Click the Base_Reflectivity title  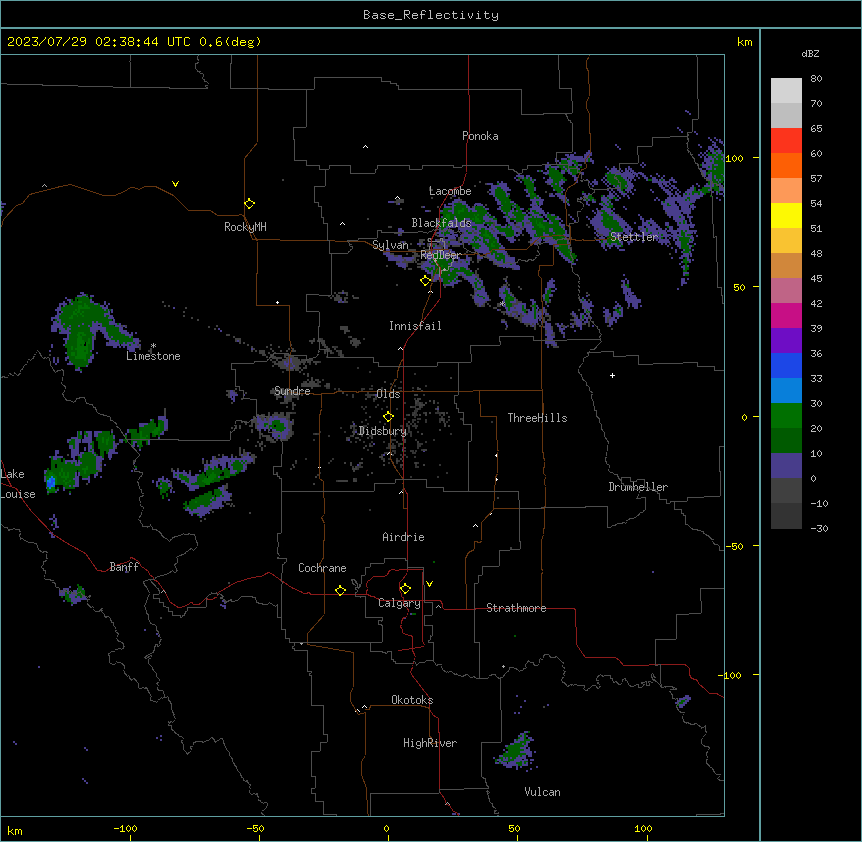point(431,15)
